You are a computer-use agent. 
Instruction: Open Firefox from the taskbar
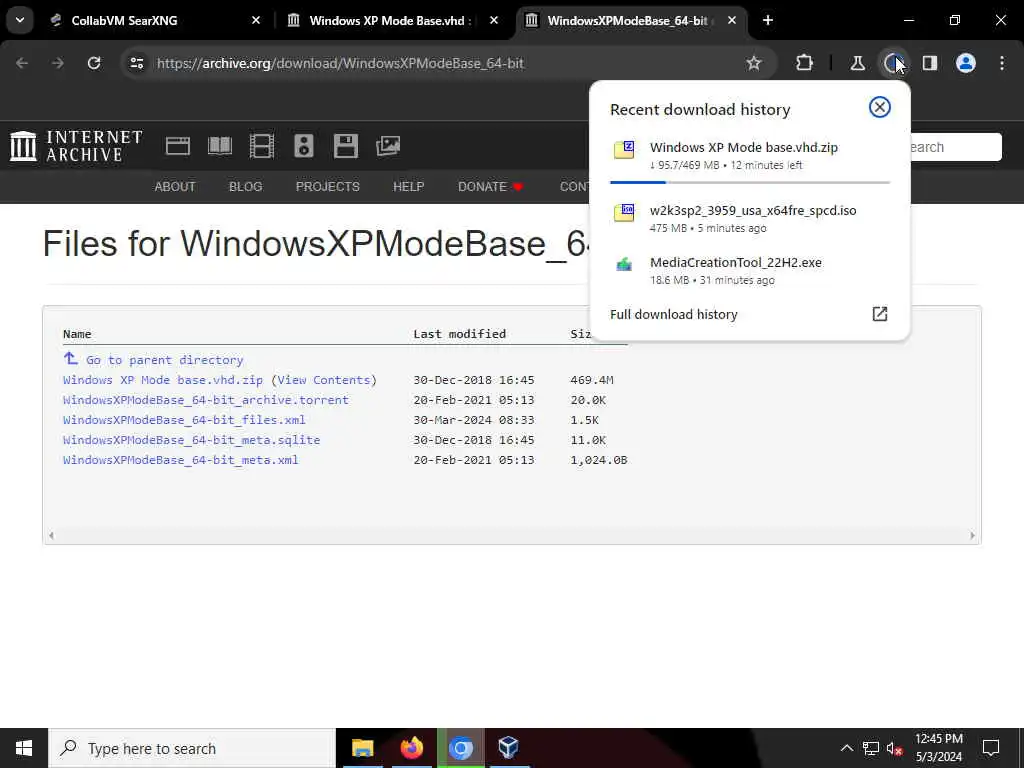(x=411, y=748)
